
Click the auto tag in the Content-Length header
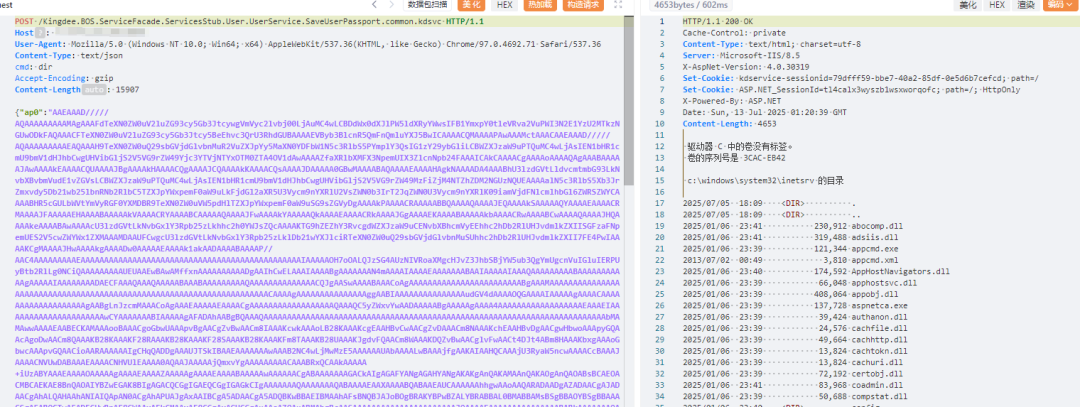point(95,90)
